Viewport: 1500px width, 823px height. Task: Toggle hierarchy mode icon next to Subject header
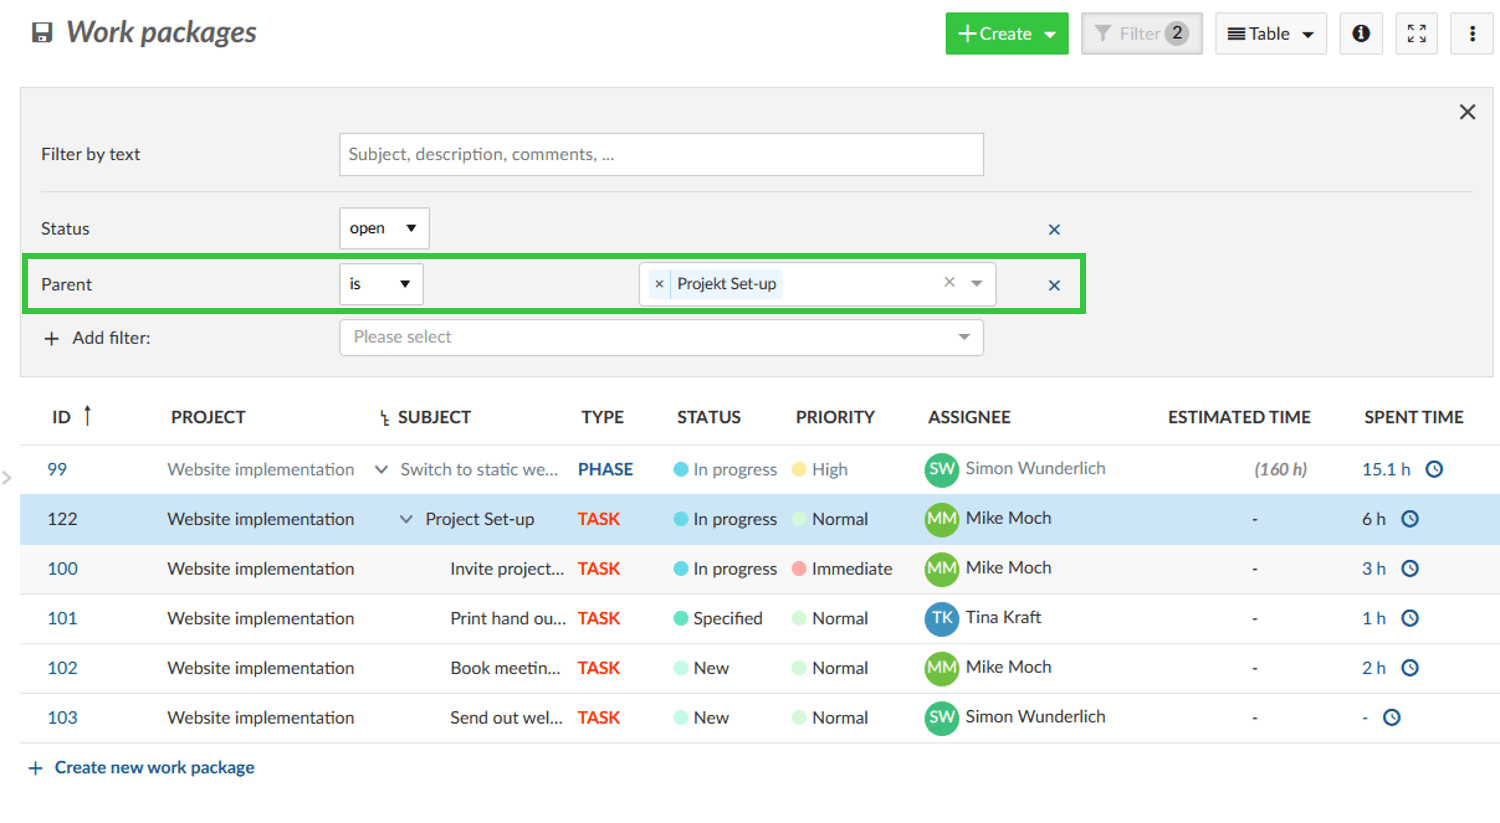click(x=384, y=419)
